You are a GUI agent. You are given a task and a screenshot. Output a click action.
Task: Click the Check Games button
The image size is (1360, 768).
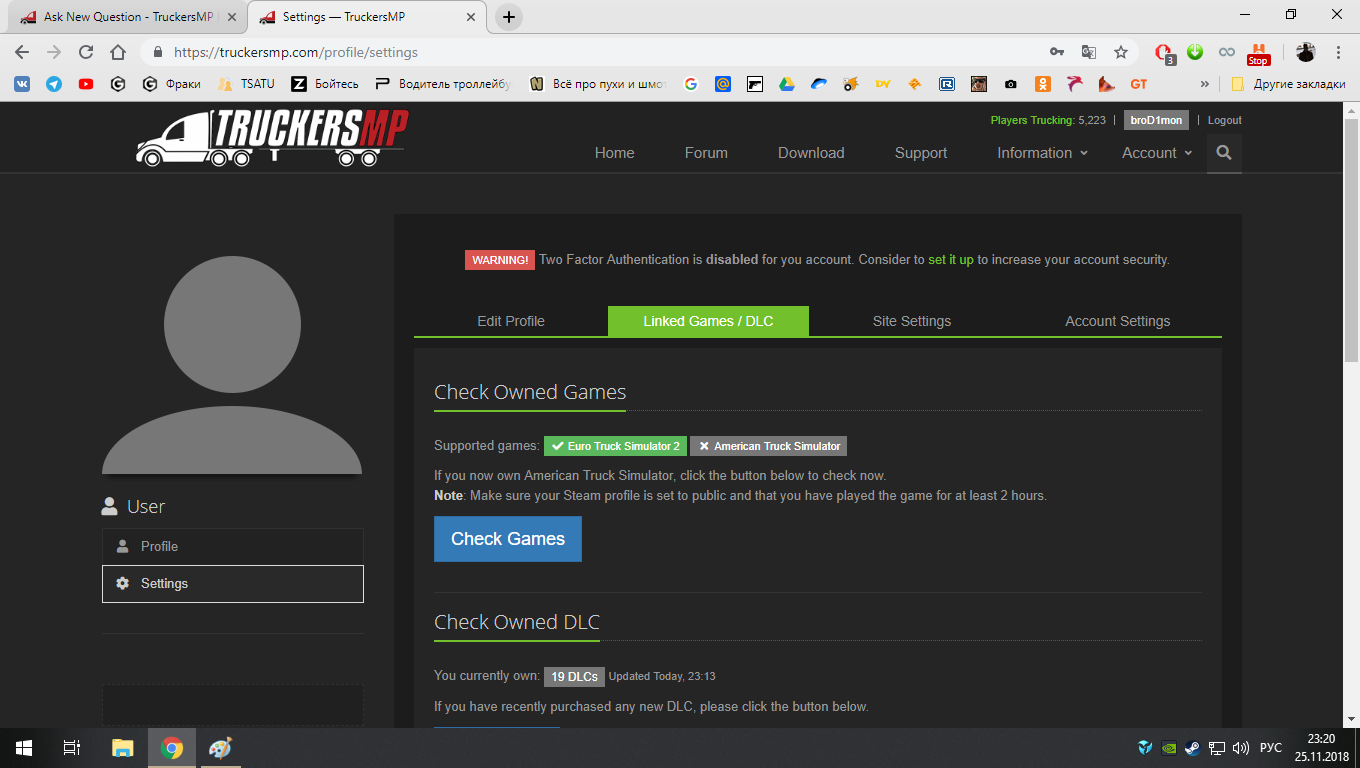(x=508, y=539)
